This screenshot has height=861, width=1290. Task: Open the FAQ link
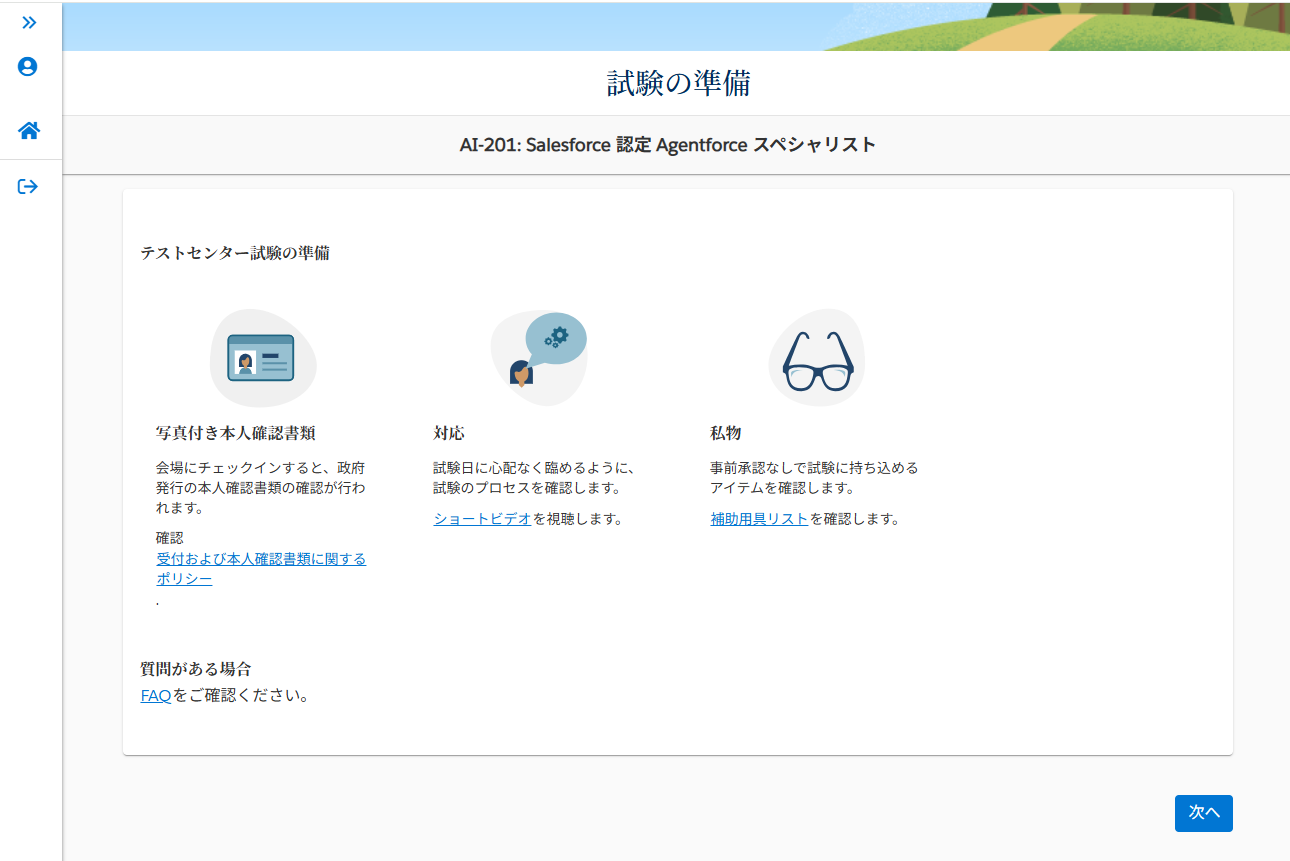156,696
